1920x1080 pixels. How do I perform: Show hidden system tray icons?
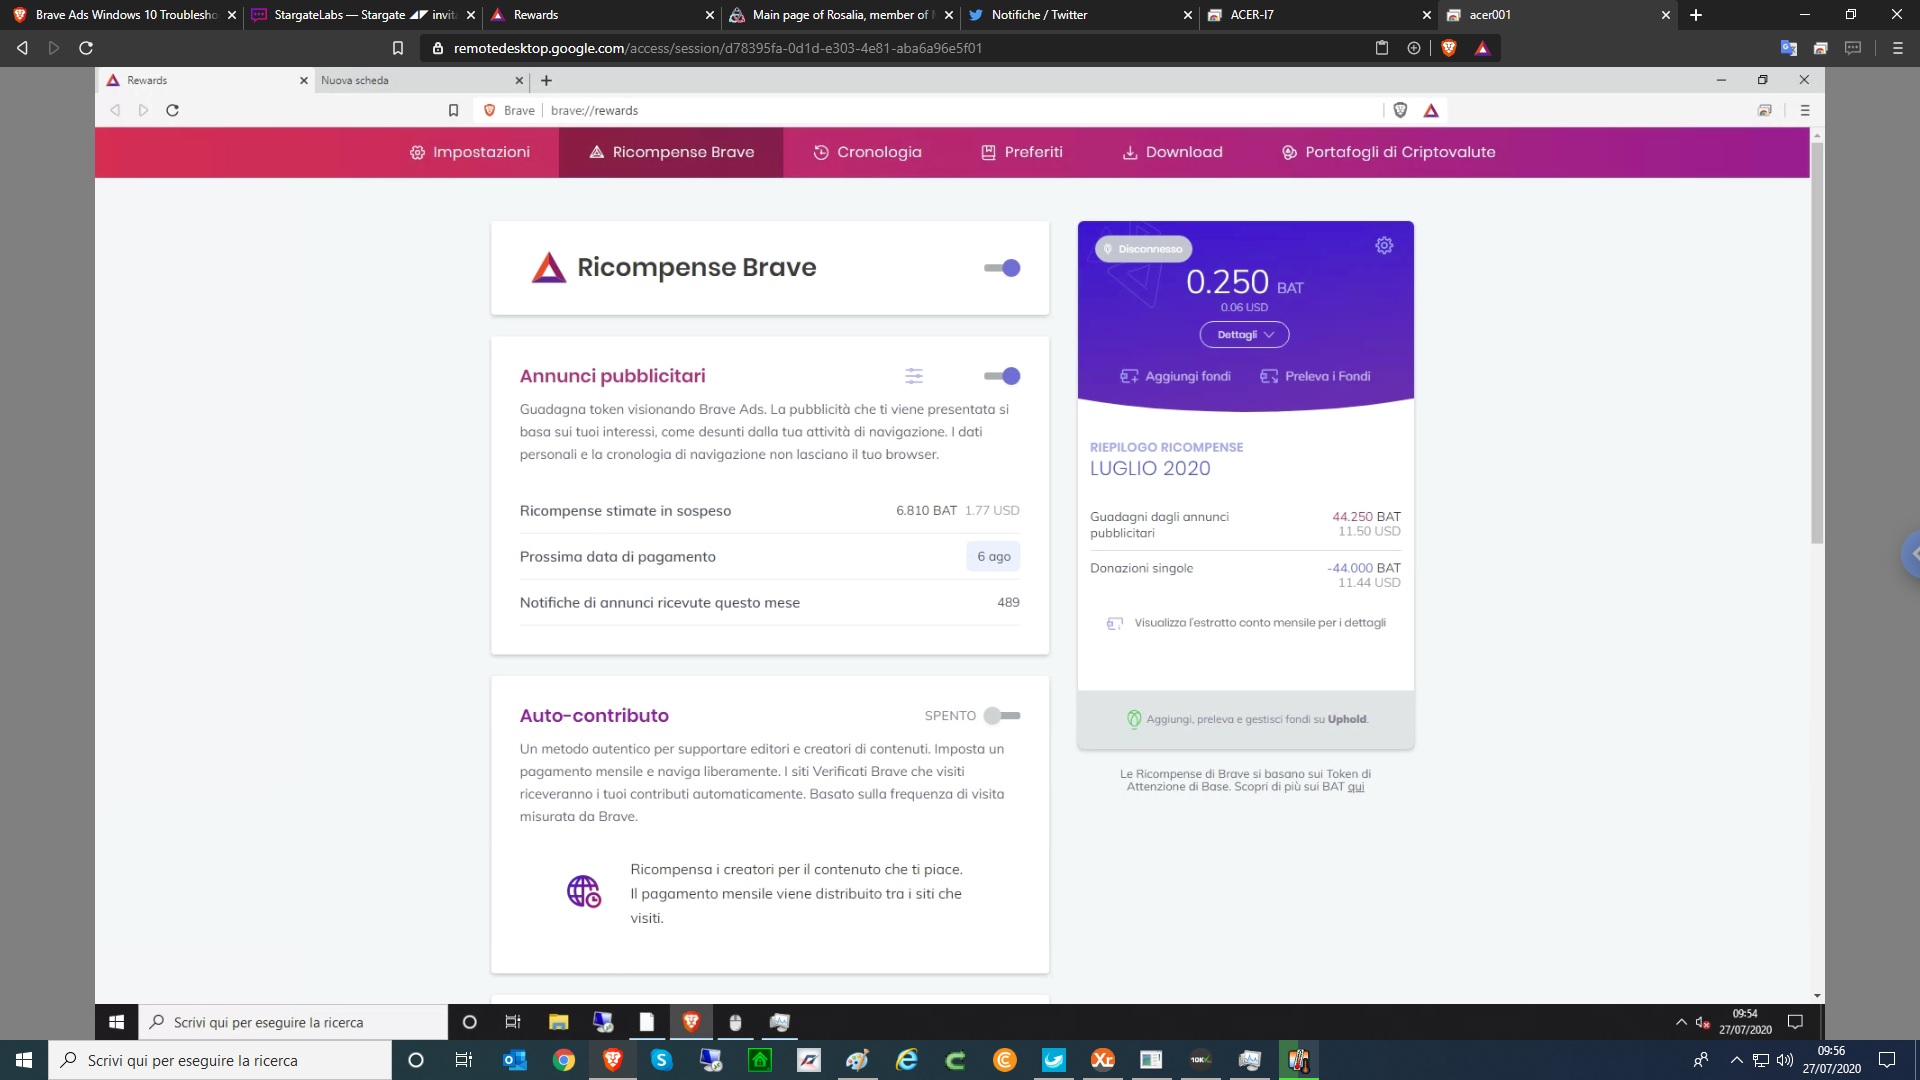tap(1737, 1060)
